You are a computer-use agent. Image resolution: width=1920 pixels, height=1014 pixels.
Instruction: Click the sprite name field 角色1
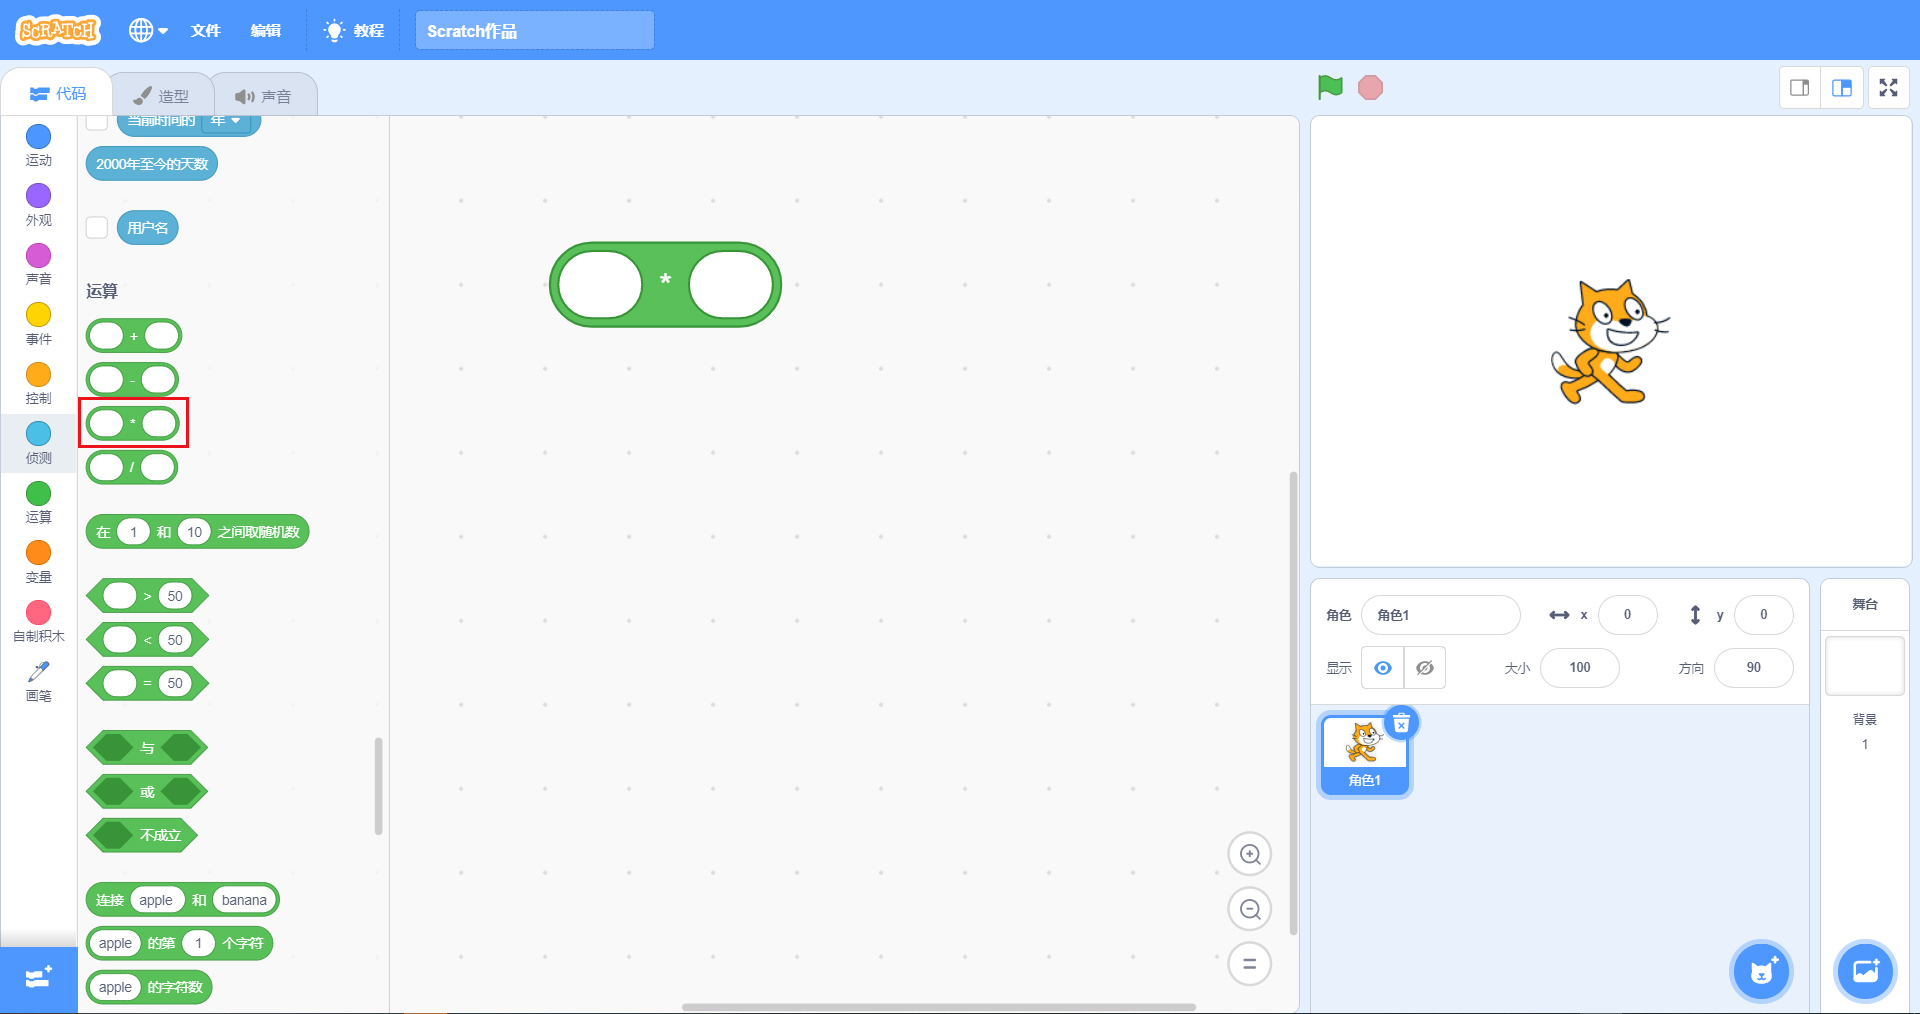pyautogui.click(x=1441, y=615)
